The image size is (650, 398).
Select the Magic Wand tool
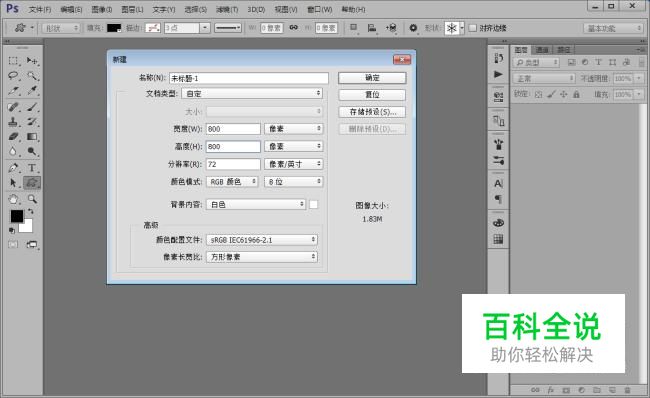point(32,76)
